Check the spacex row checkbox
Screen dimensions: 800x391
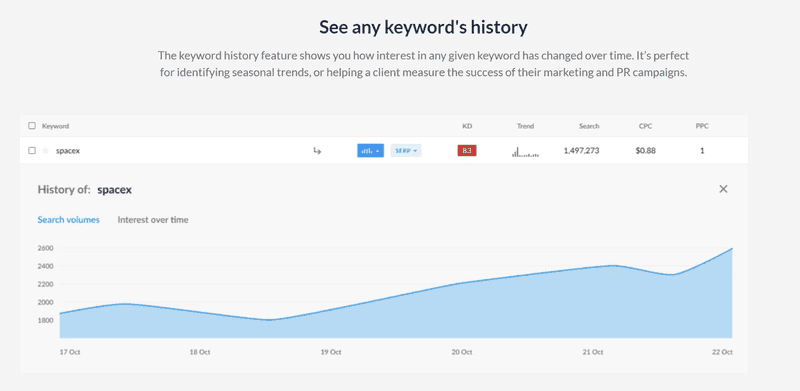pos(32,151)
